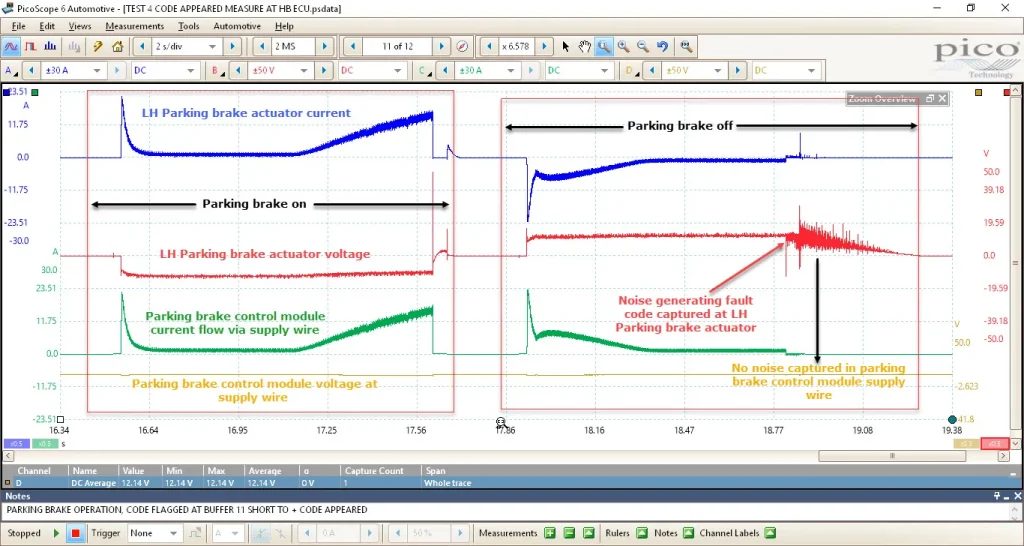Open the Views menu
Image resolution: width=1024 pixels, height=546 pixels.
(80, 26)
